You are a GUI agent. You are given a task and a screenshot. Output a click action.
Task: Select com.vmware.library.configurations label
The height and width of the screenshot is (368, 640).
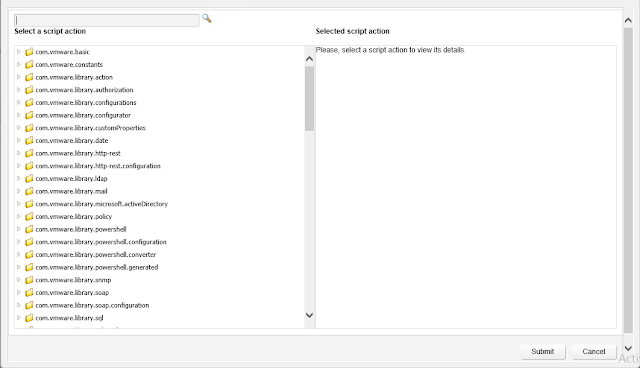(86, 102)
